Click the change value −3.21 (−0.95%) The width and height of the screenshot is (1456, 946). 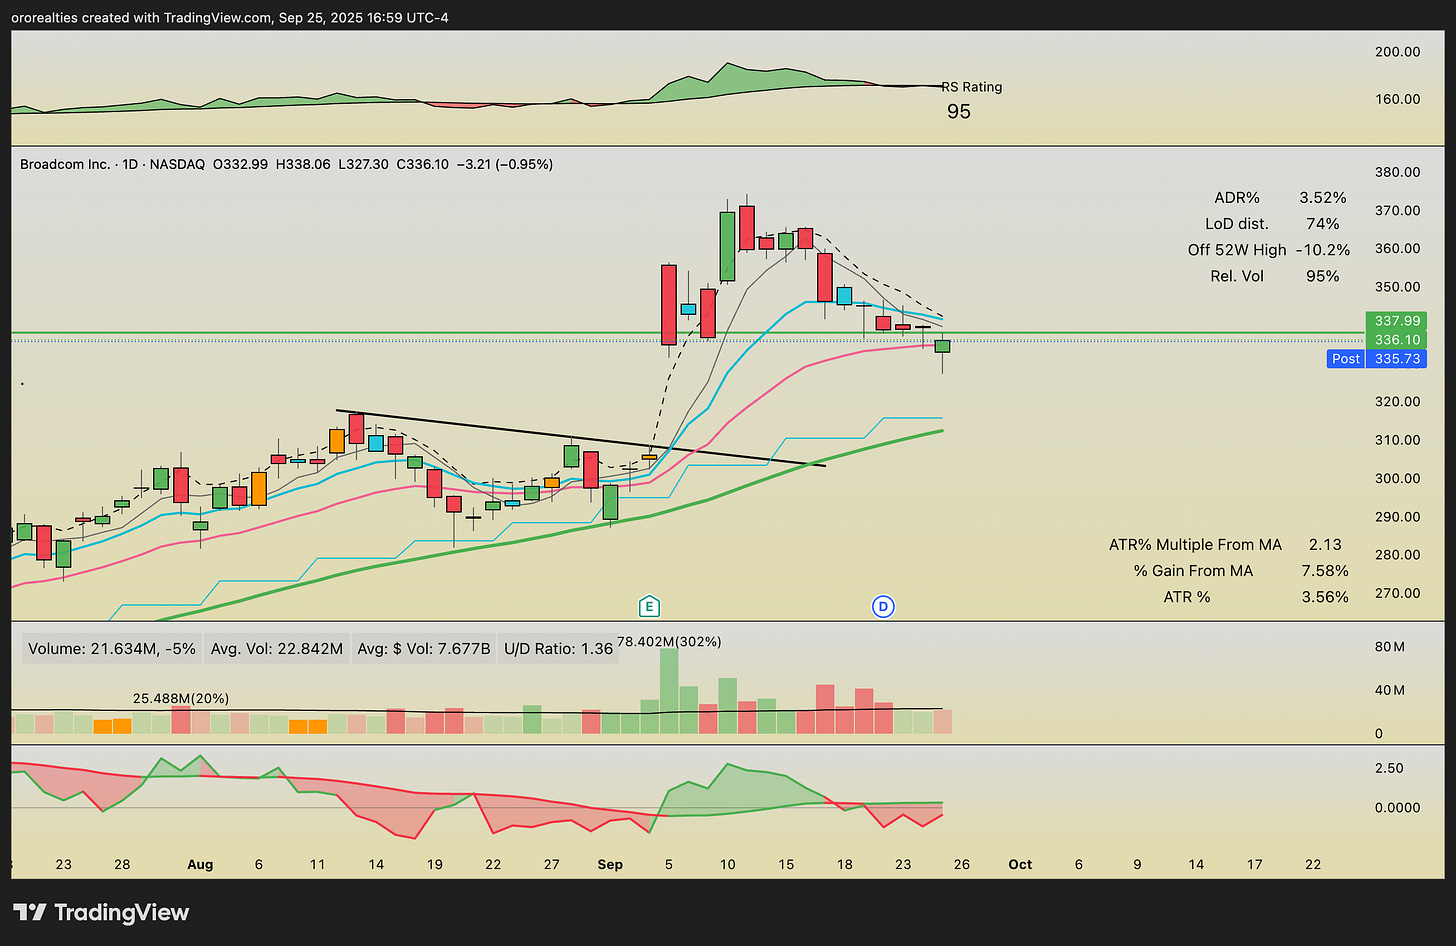[505, 164]
